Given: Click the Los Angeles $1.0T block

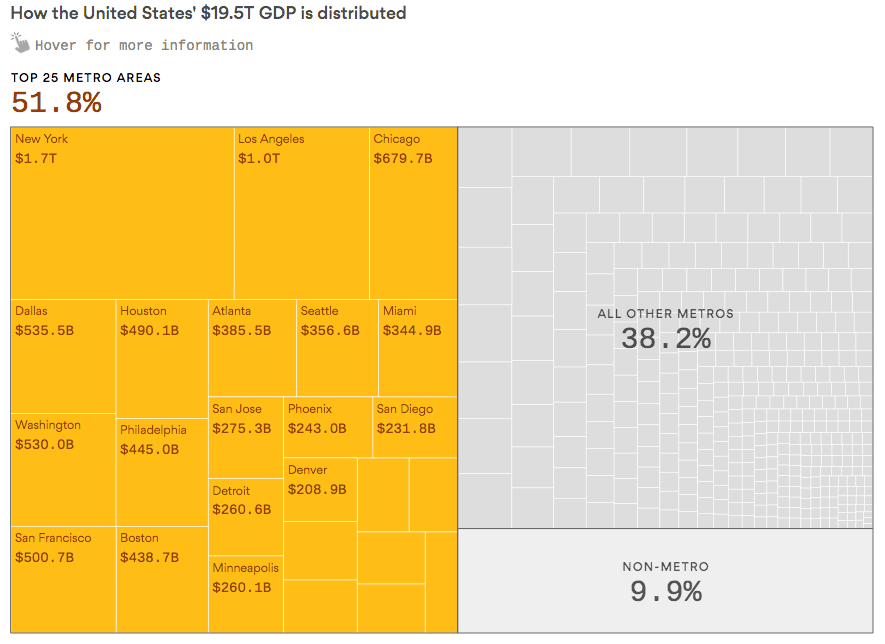Looking at the screenshot, I should pyautogui.click(x=302, y=212).
